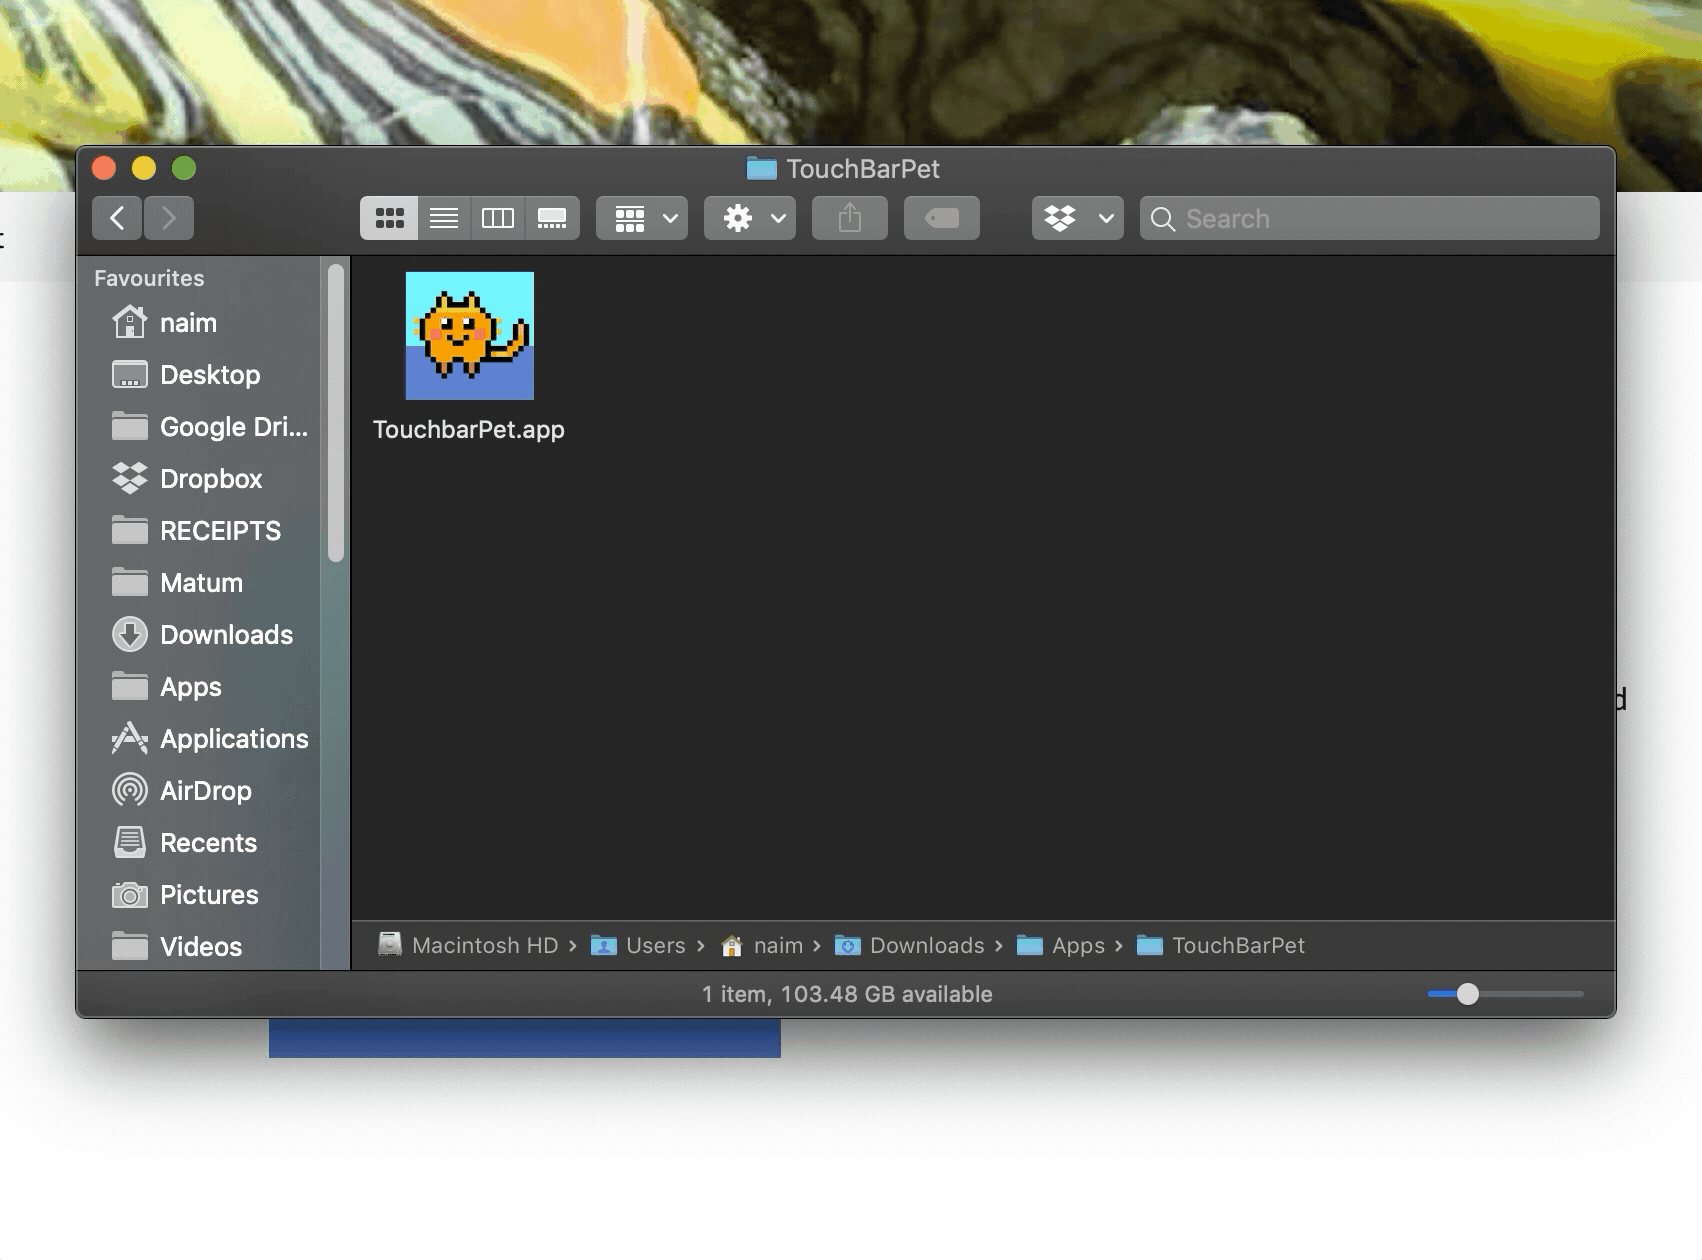
Task: Click the Favourites sidebar heading
Action: click(x=149, y=278)
